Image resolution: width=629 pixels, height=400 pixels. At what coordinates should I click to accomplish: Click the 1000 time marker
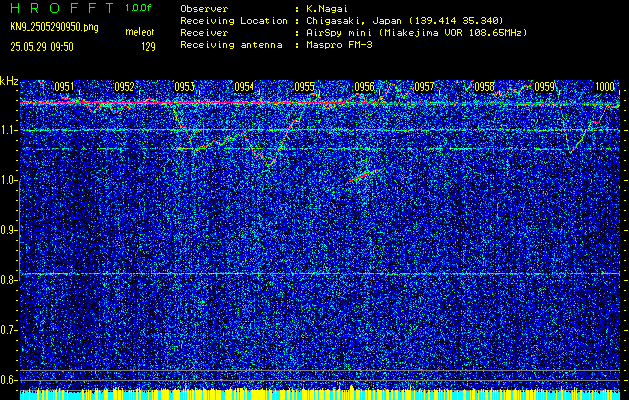(605, 87)
